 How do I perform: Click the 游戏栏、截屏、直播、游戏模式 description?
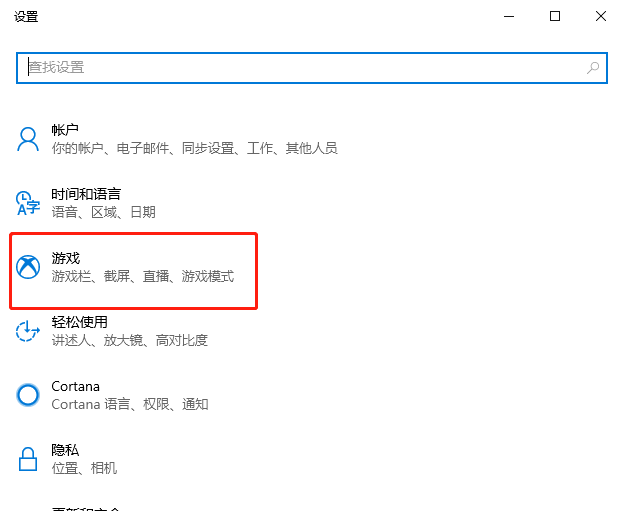tap(143, 276)
